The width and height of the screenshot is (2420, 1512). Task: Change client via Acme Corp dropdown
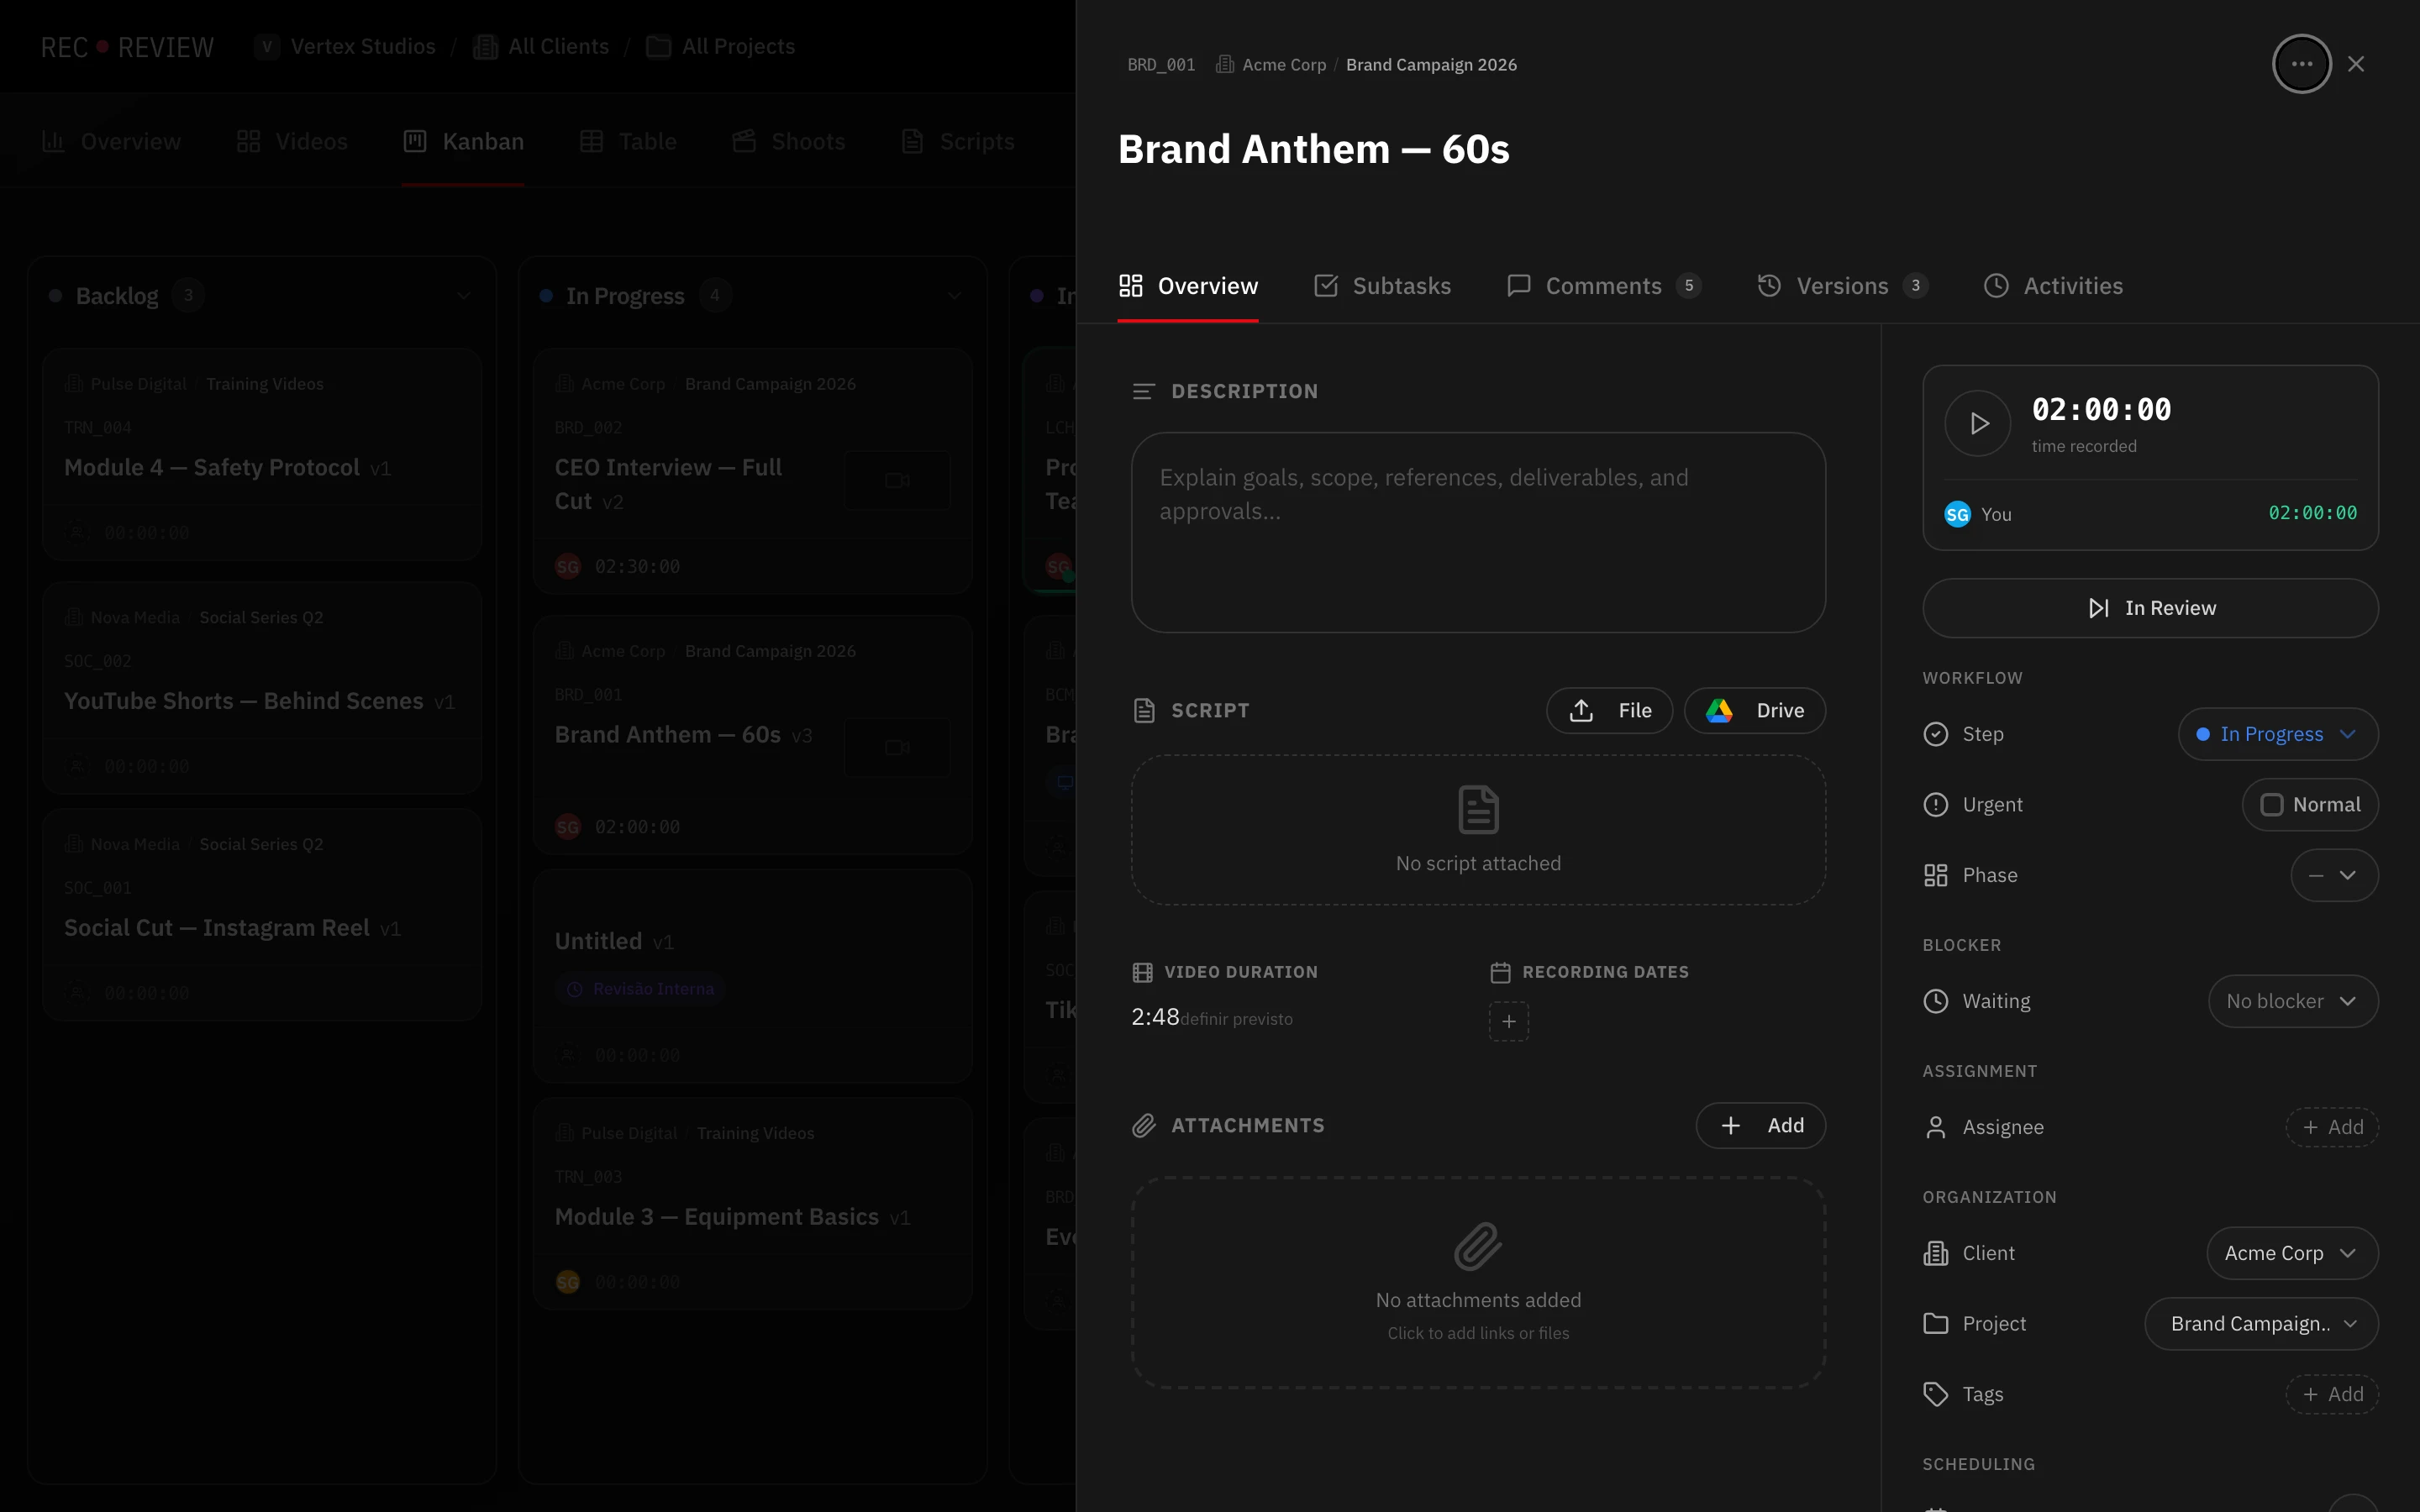pyautogui.click(x=2290, y=1253)
